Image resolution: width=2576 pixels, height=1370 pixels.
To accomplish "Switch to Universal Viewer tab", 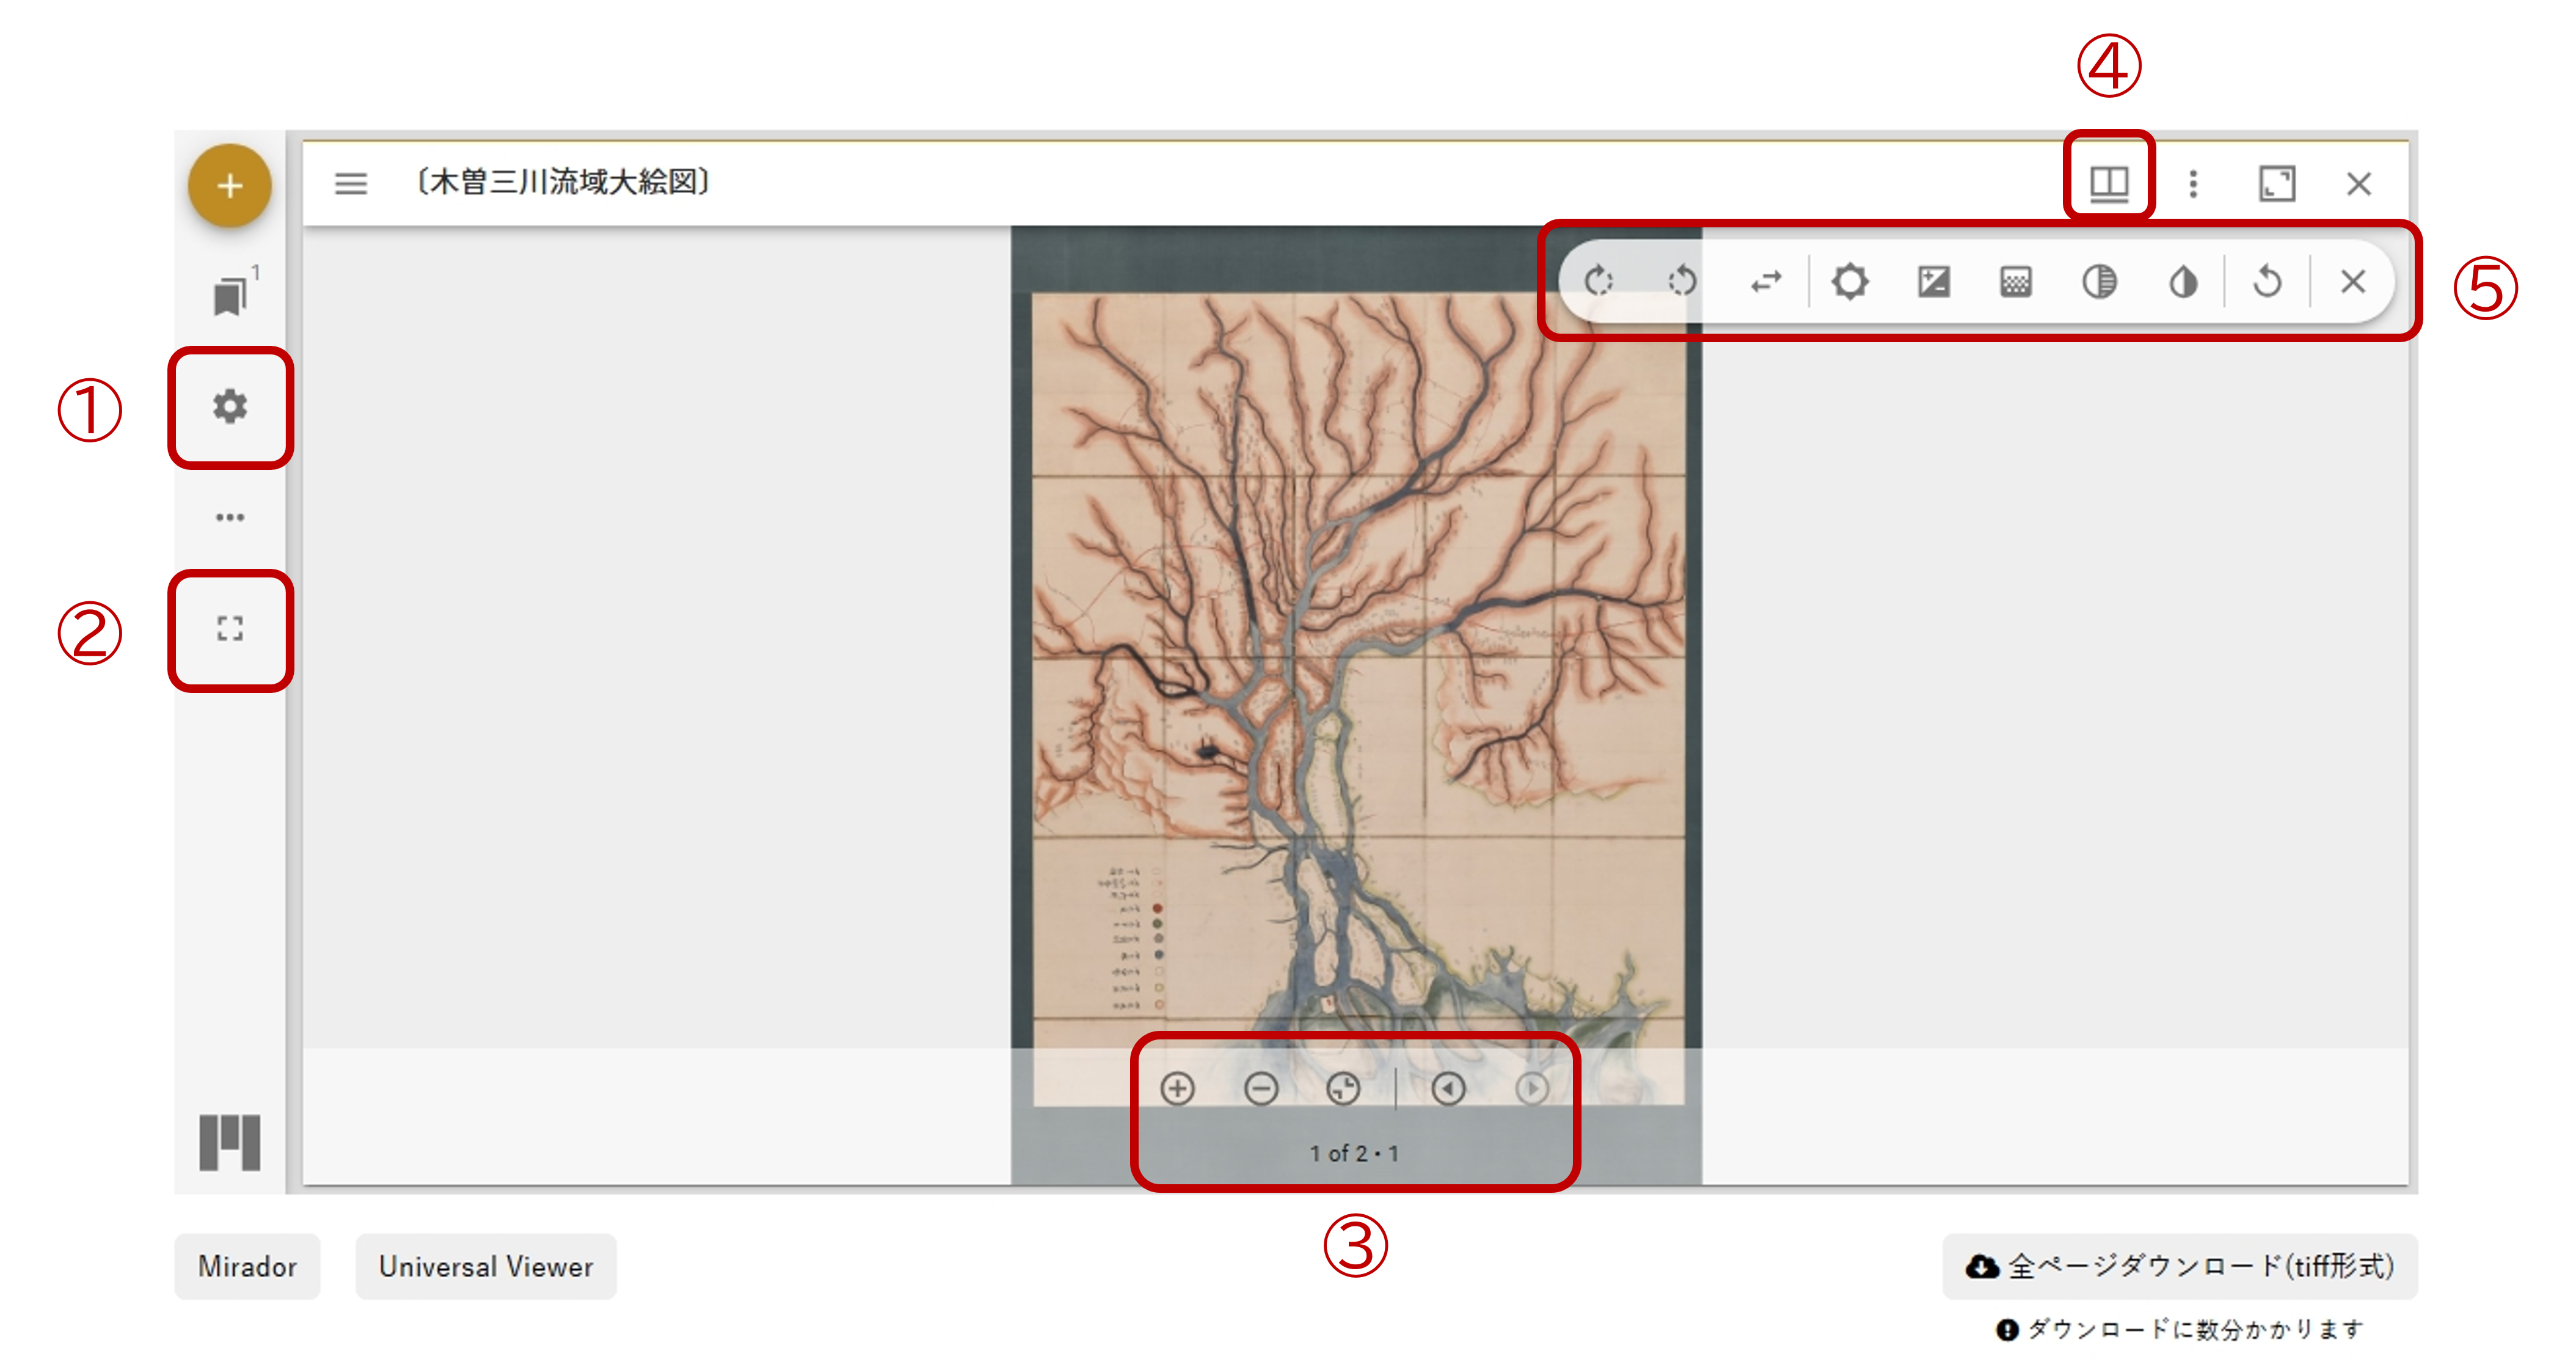I will coord(486,1266).
